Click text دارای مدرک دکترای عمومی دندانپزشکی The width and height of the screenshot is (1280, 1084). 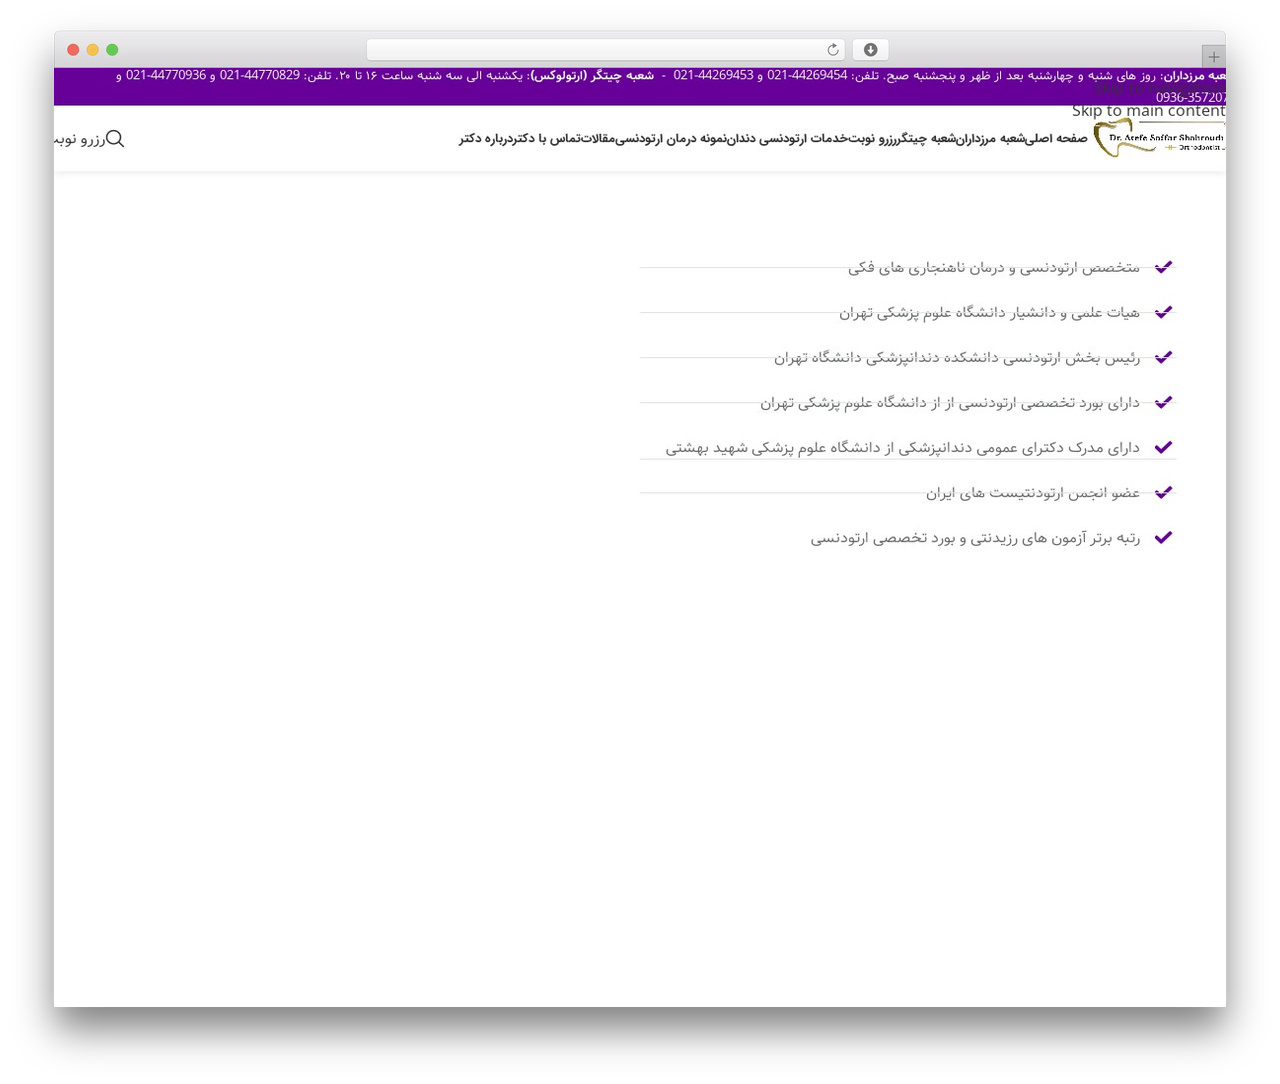tap(1018, 447)
